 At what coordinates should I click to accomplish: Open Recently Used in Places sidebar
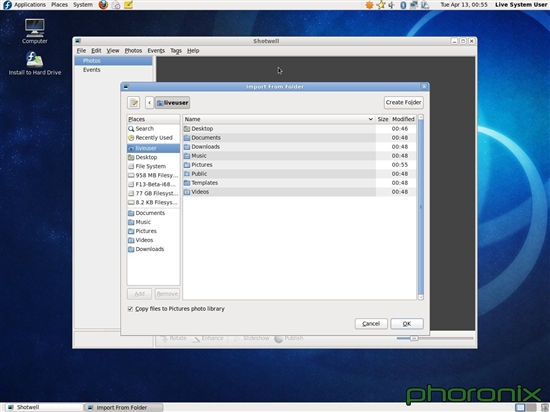(x=153, y=138)
